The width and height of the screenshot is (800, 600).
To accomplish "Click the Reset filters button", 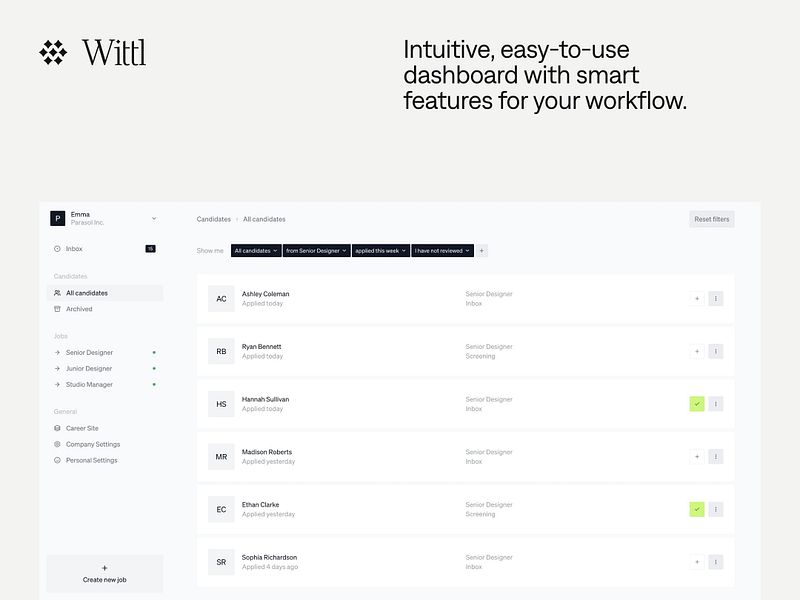I will (712, 219).
